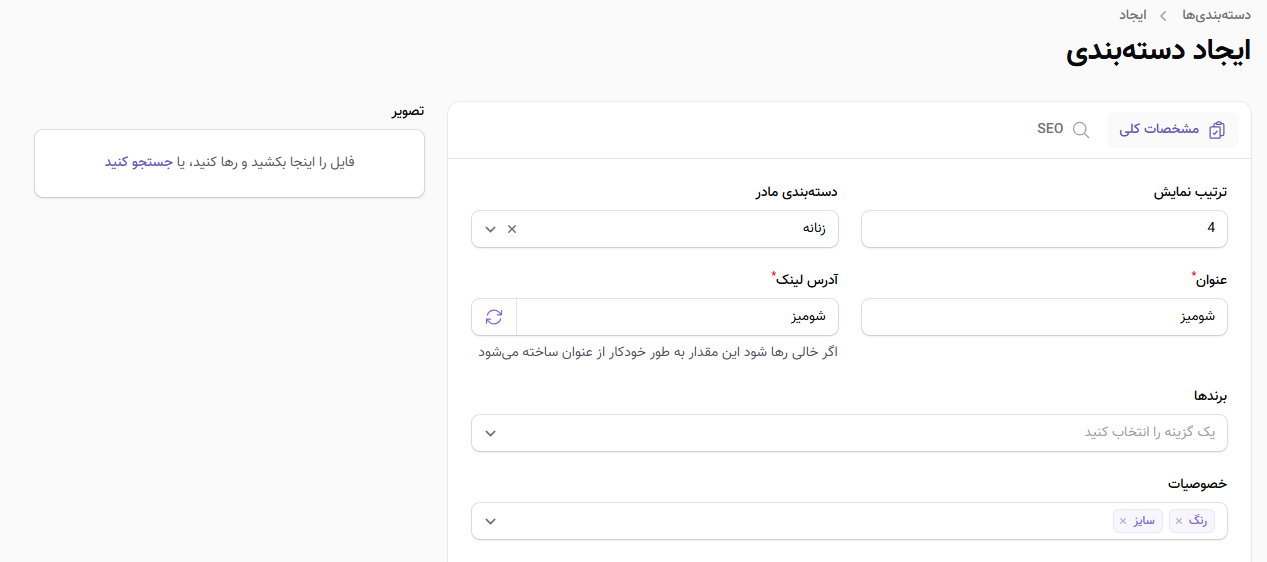Viewport: 1267px width, 562px height.
Task: Click the رنگ tag text
Action: click(1198, 521)
